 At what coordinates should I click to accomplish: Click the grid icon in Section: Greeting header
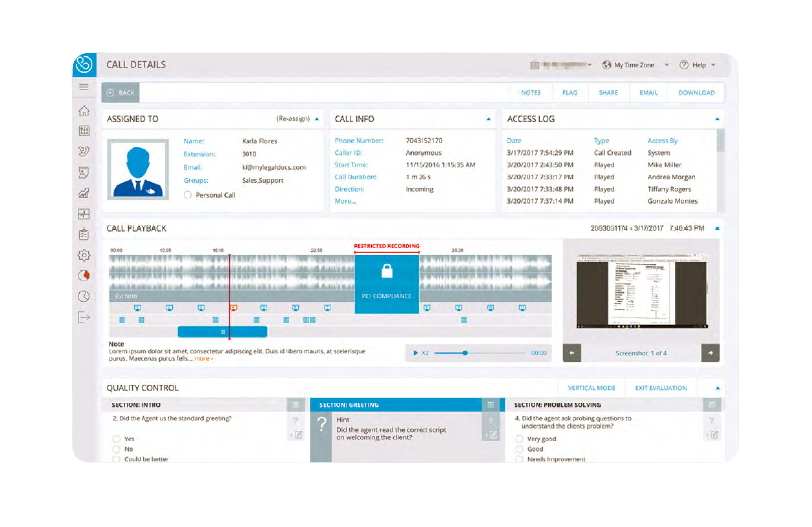coord(490,405)
